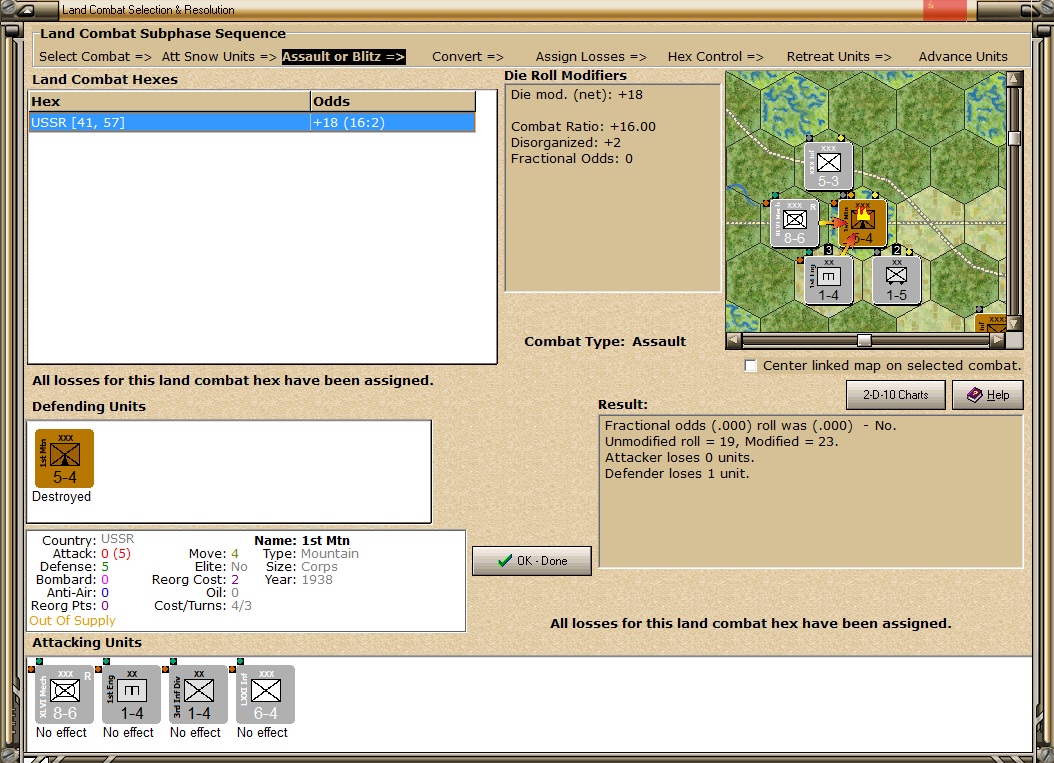Select the Hex Control subphase
The height and width of the screenshot is (763, 1054).
pyautogui.click(x=715, y=56)
